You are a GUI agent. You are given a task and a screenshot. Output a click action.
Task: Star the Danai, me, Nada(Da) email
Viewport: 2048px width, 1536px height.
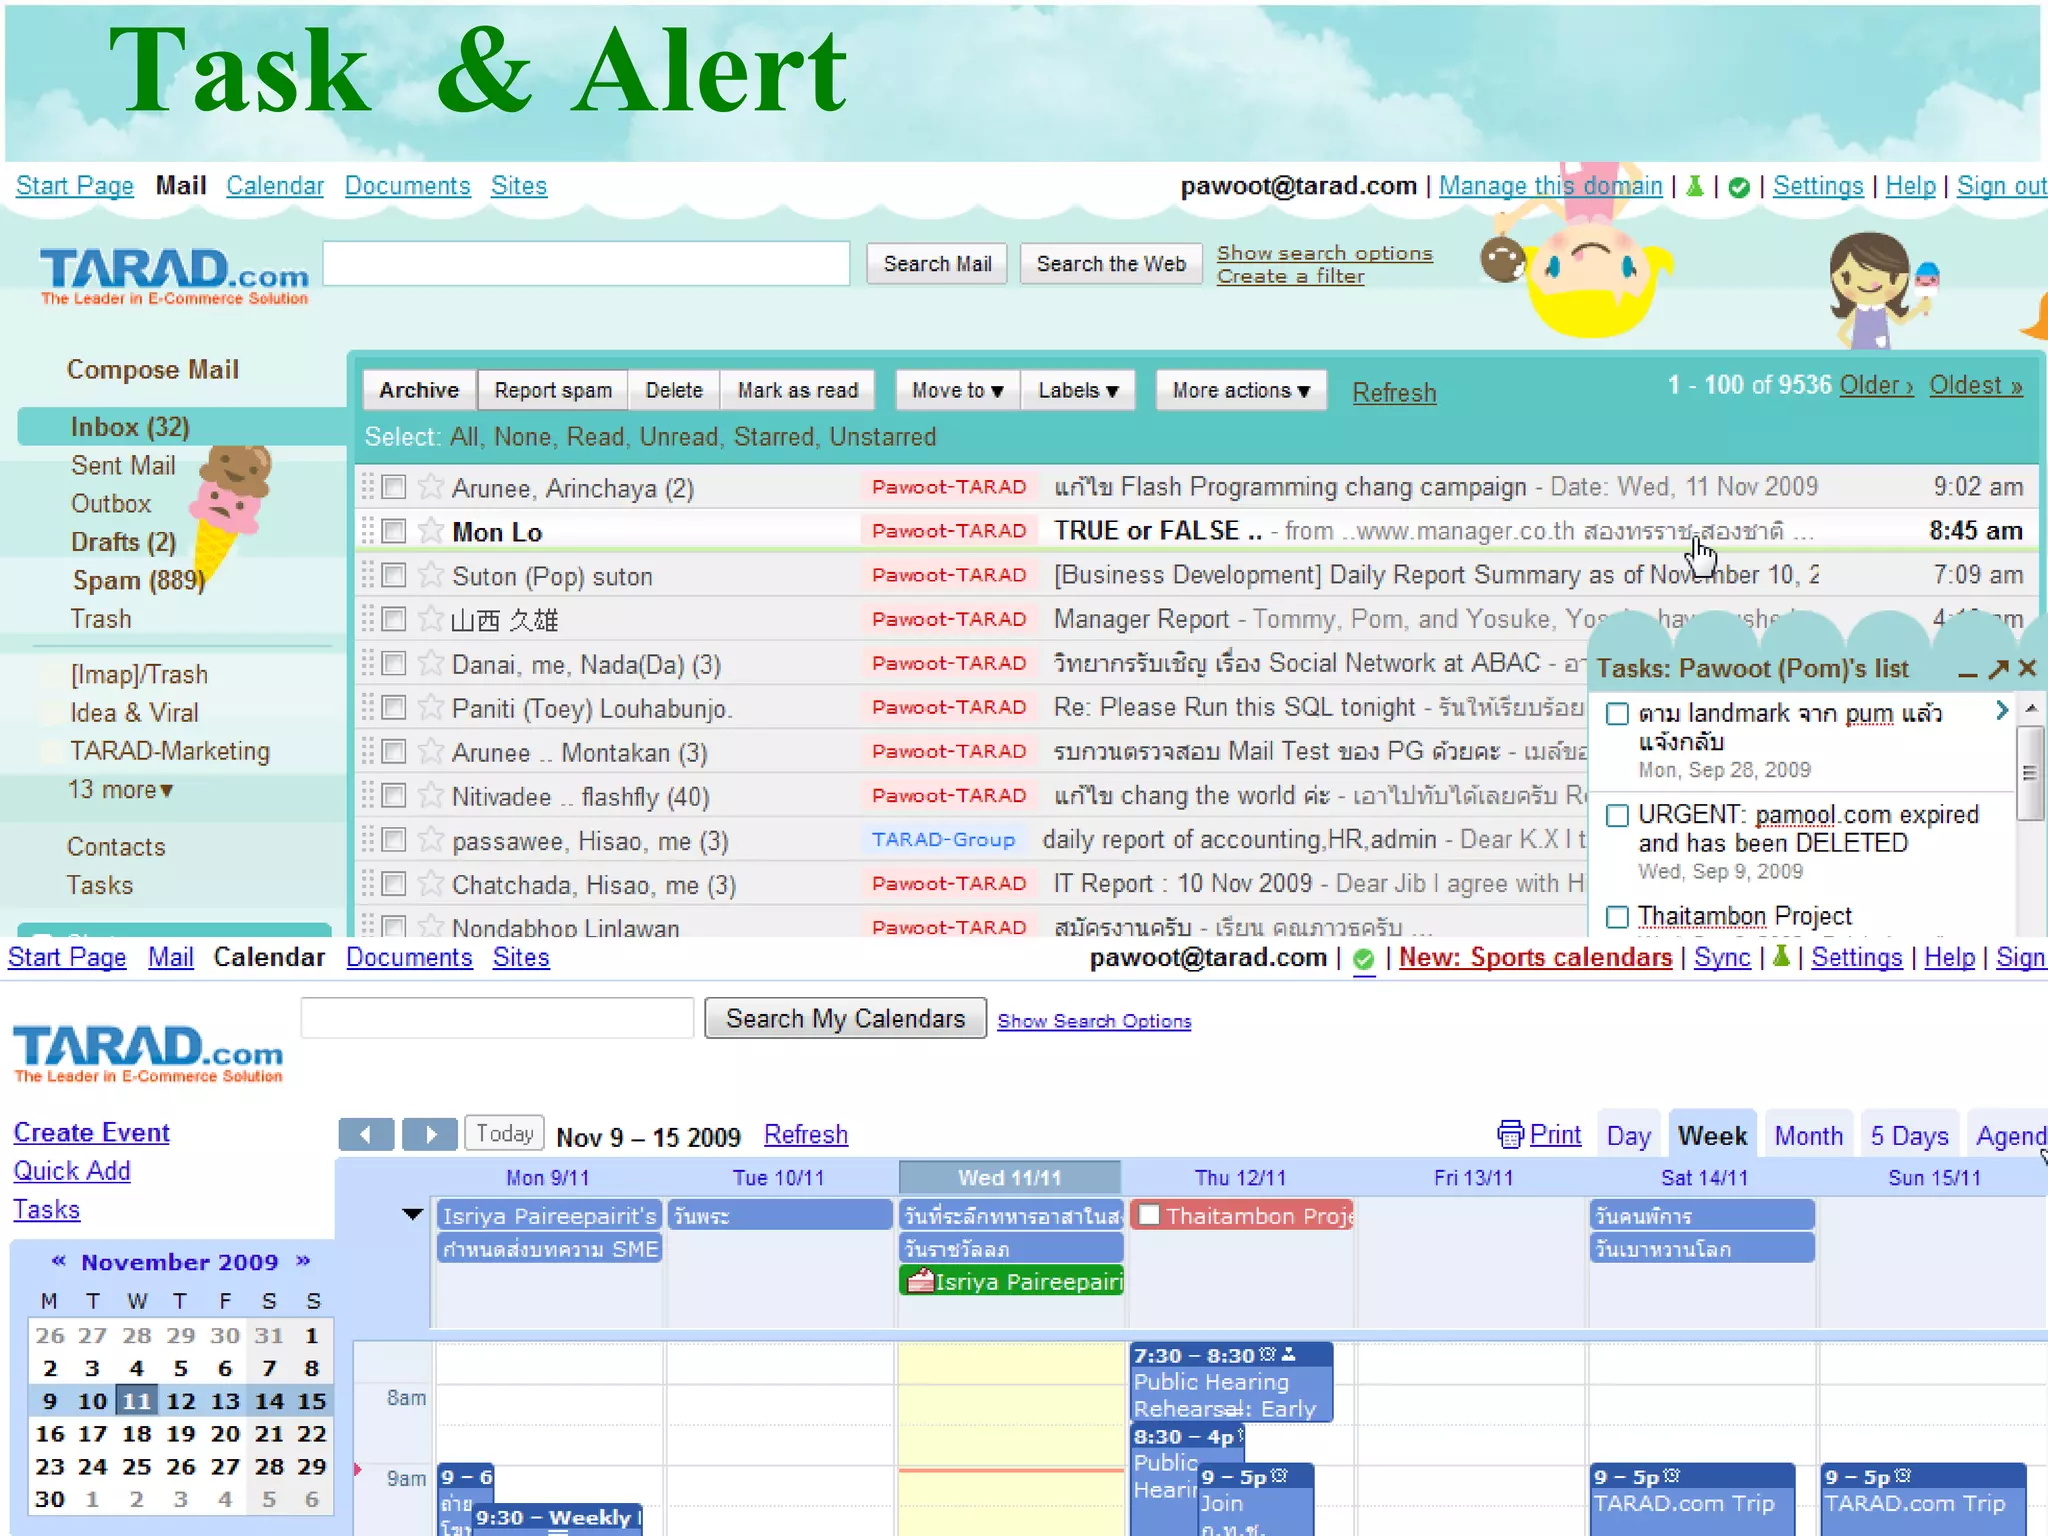[431, 662]
